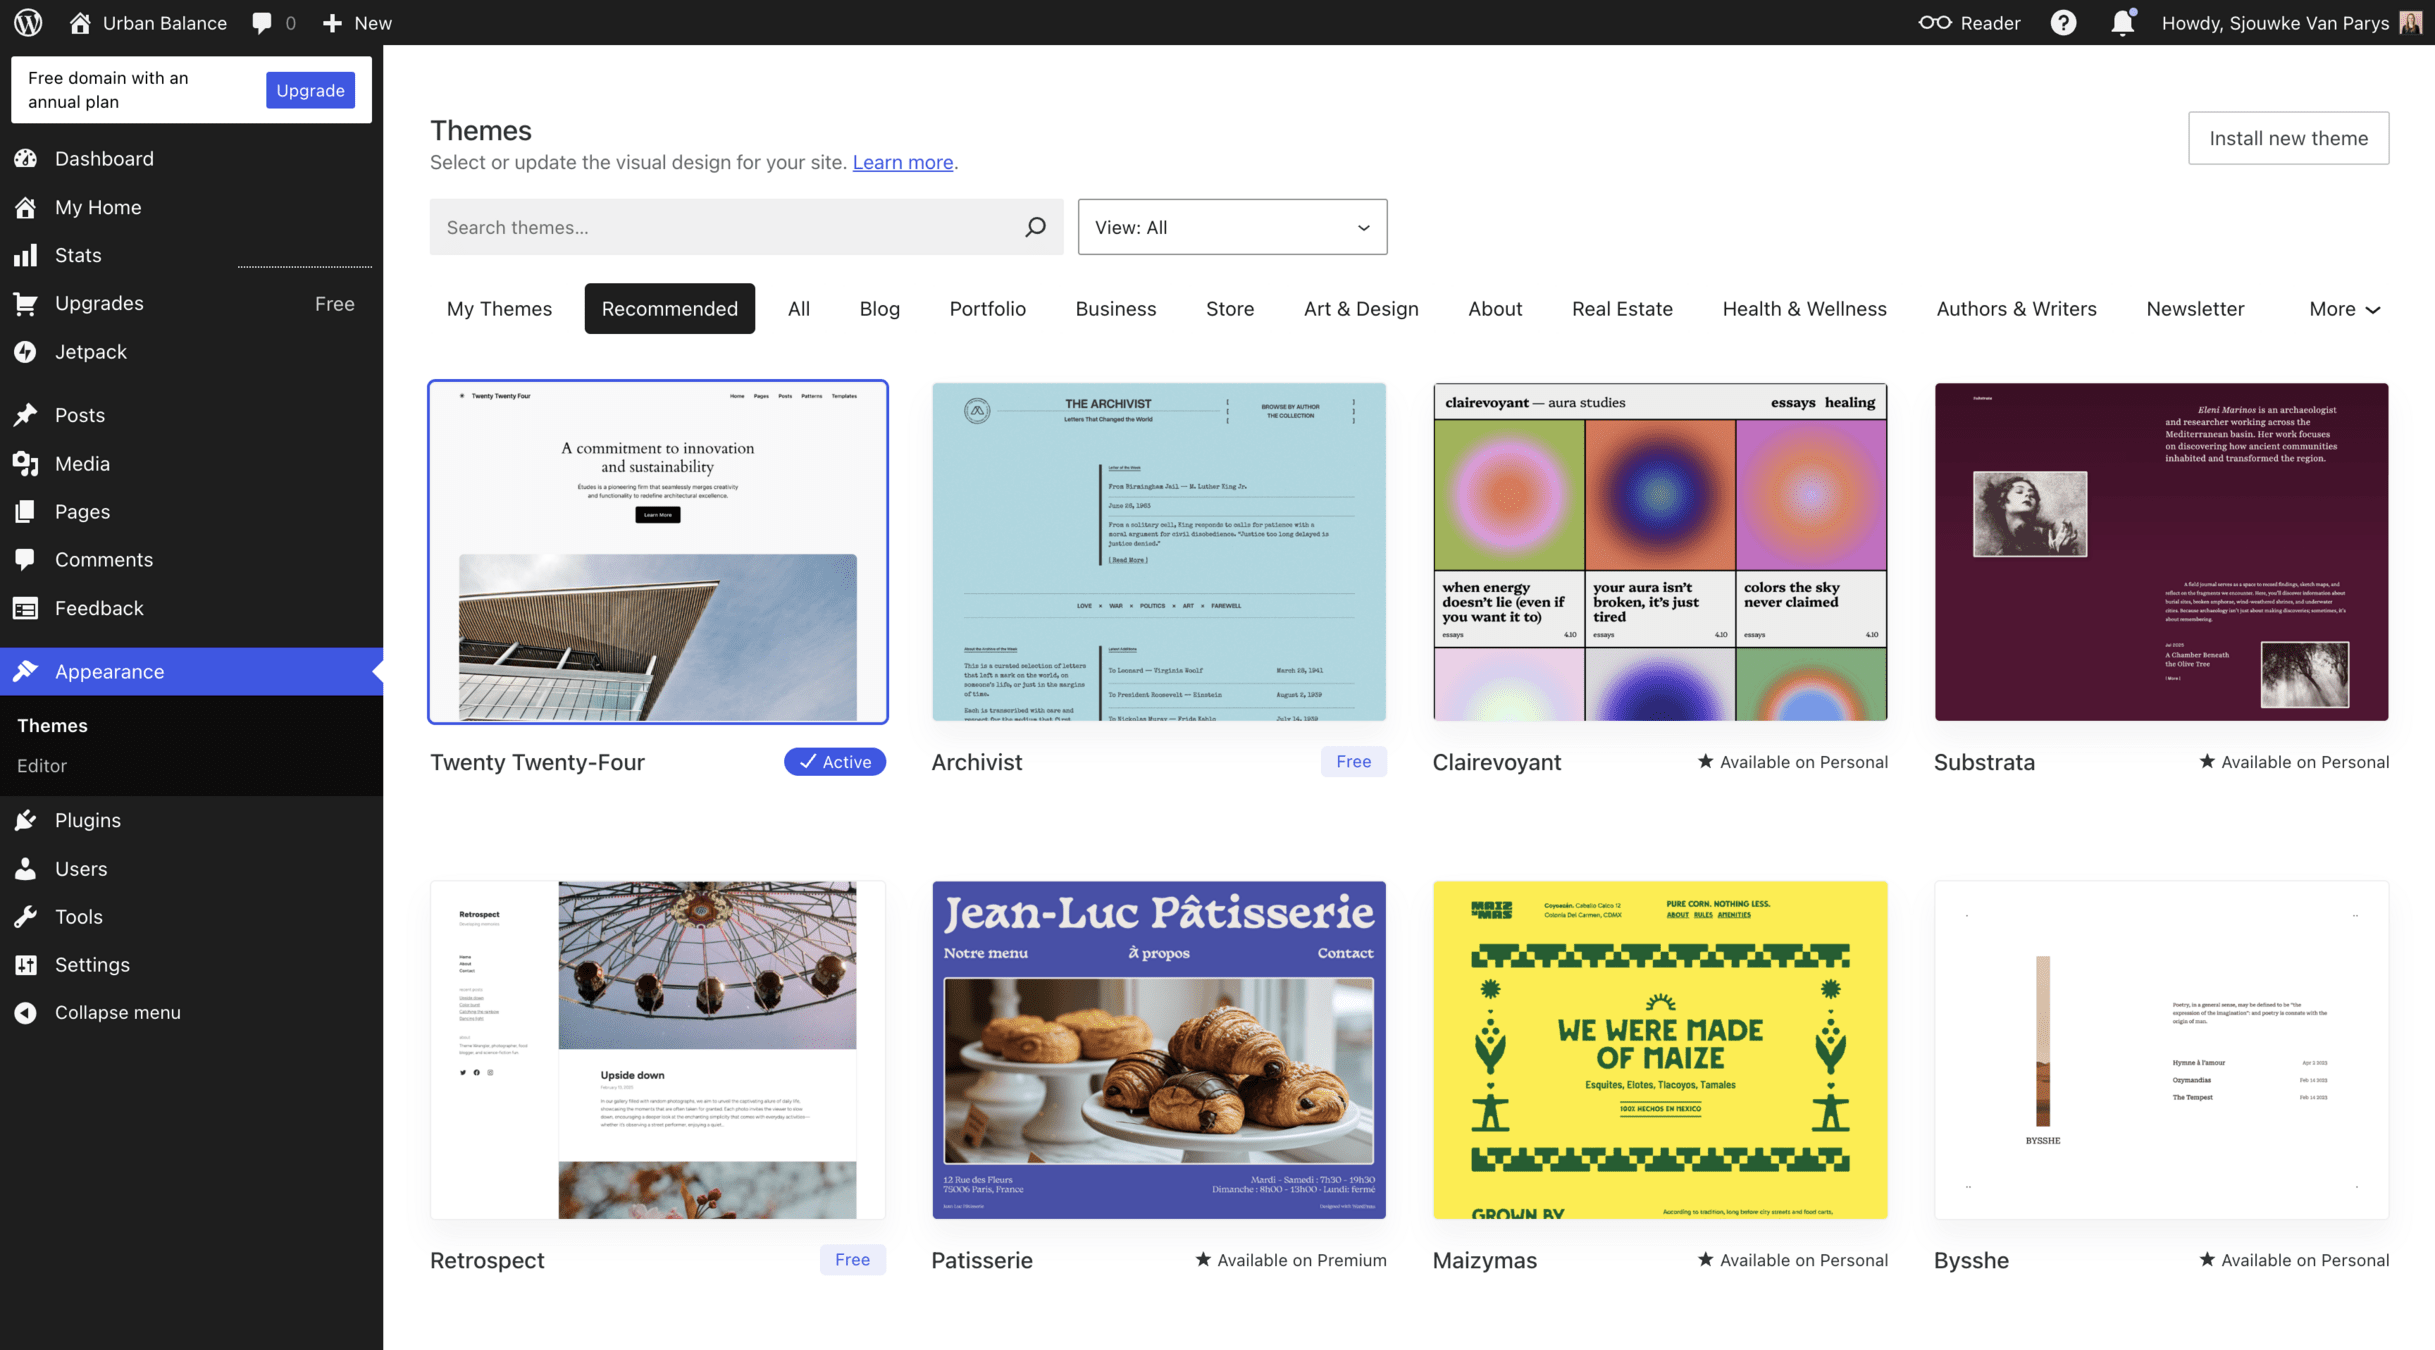The width and height of the screenshot is (2435, 1350).
Task: Open the Clairevoyant theme thumbnail
Action: (1659, 551)
